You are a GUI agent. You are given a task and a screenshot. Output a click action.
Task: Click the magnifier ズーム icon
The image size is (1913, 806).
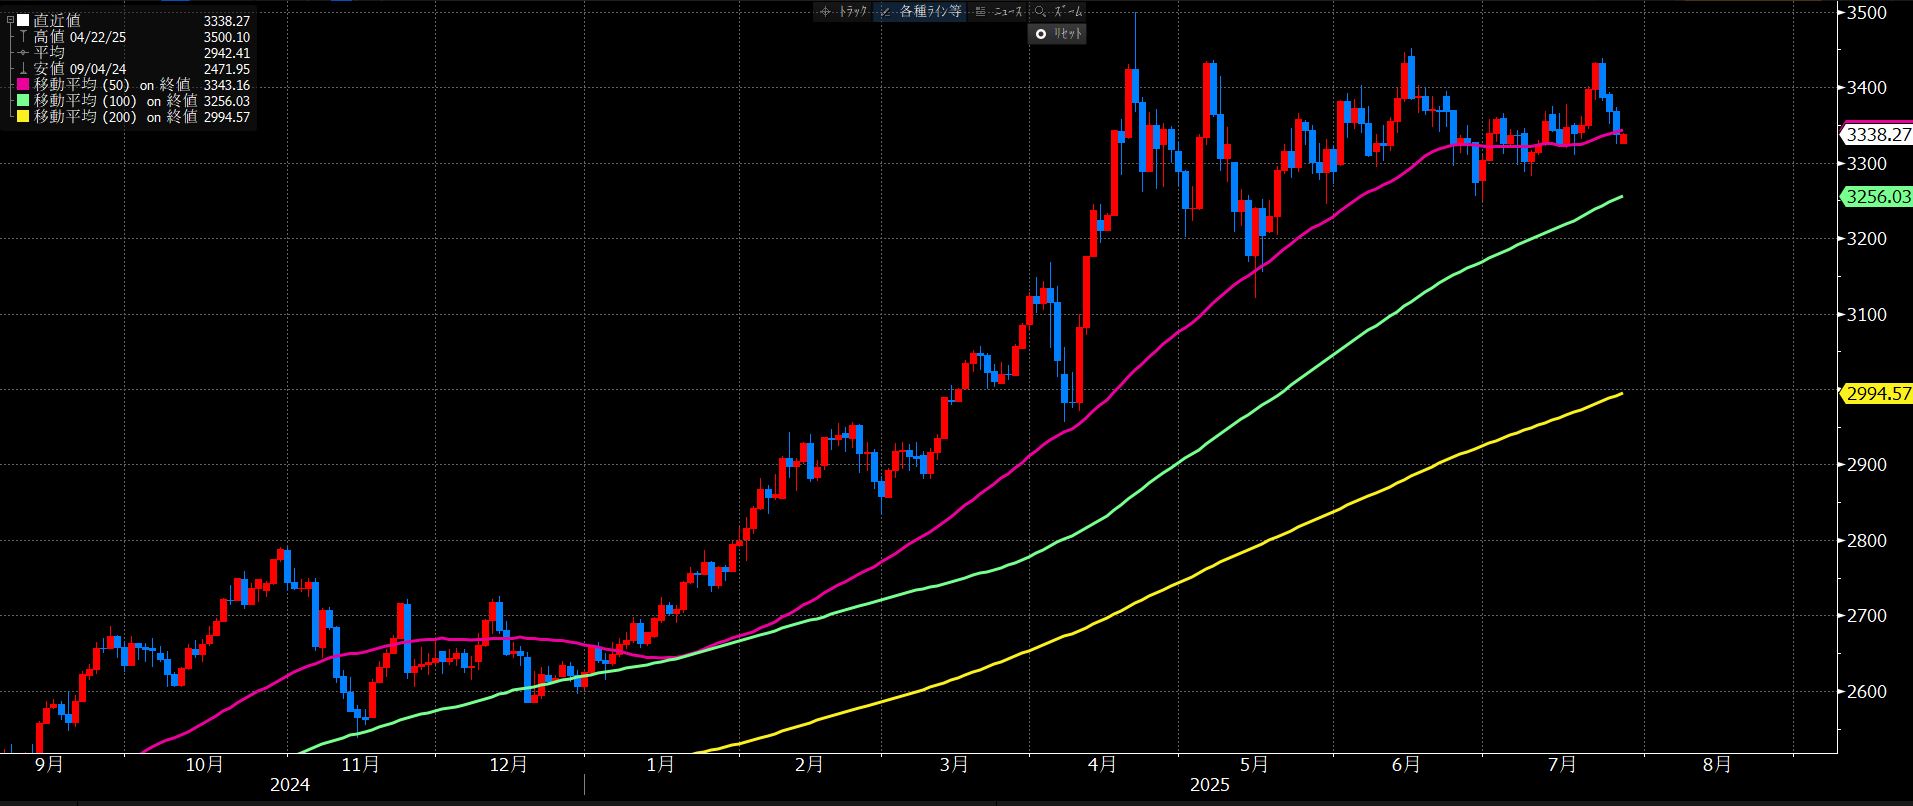1040,11
